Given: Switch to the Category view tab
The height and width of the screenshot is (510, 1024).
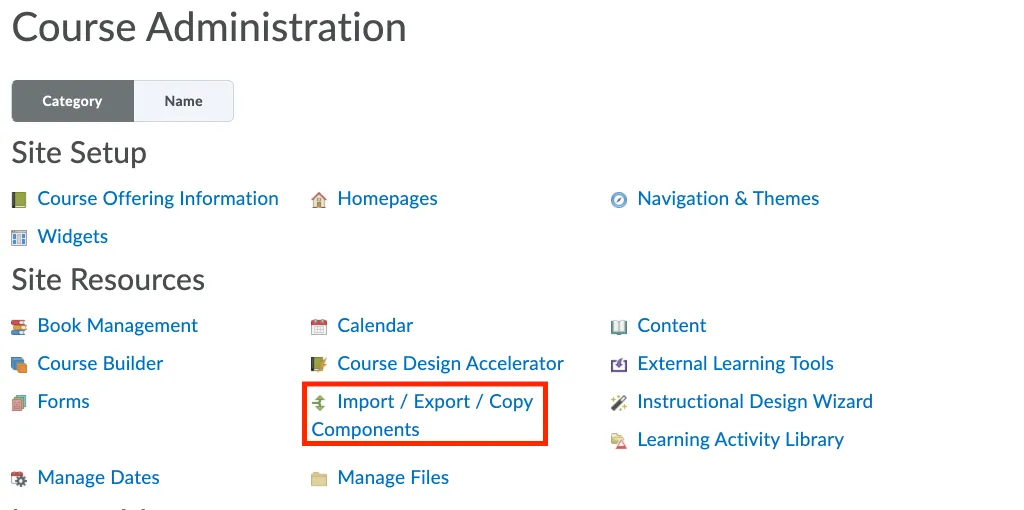Looking at the screenshot, I should (72, 101).
